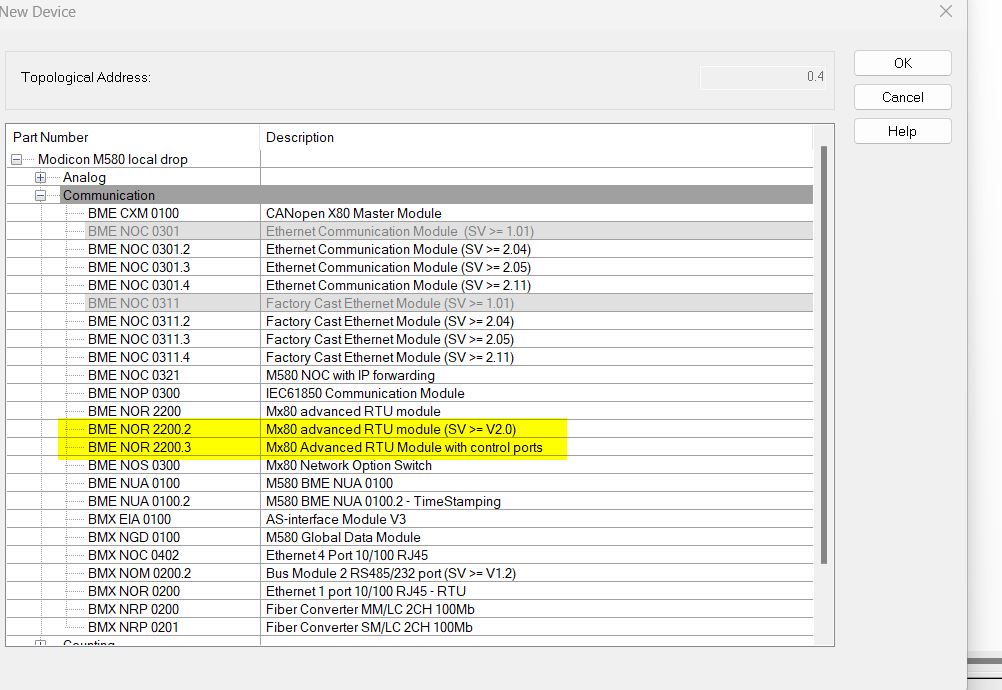Viewport: 1002px width, 690px height.
Task: Select BME NUA 0100.2 module
Action: [139, 501]
